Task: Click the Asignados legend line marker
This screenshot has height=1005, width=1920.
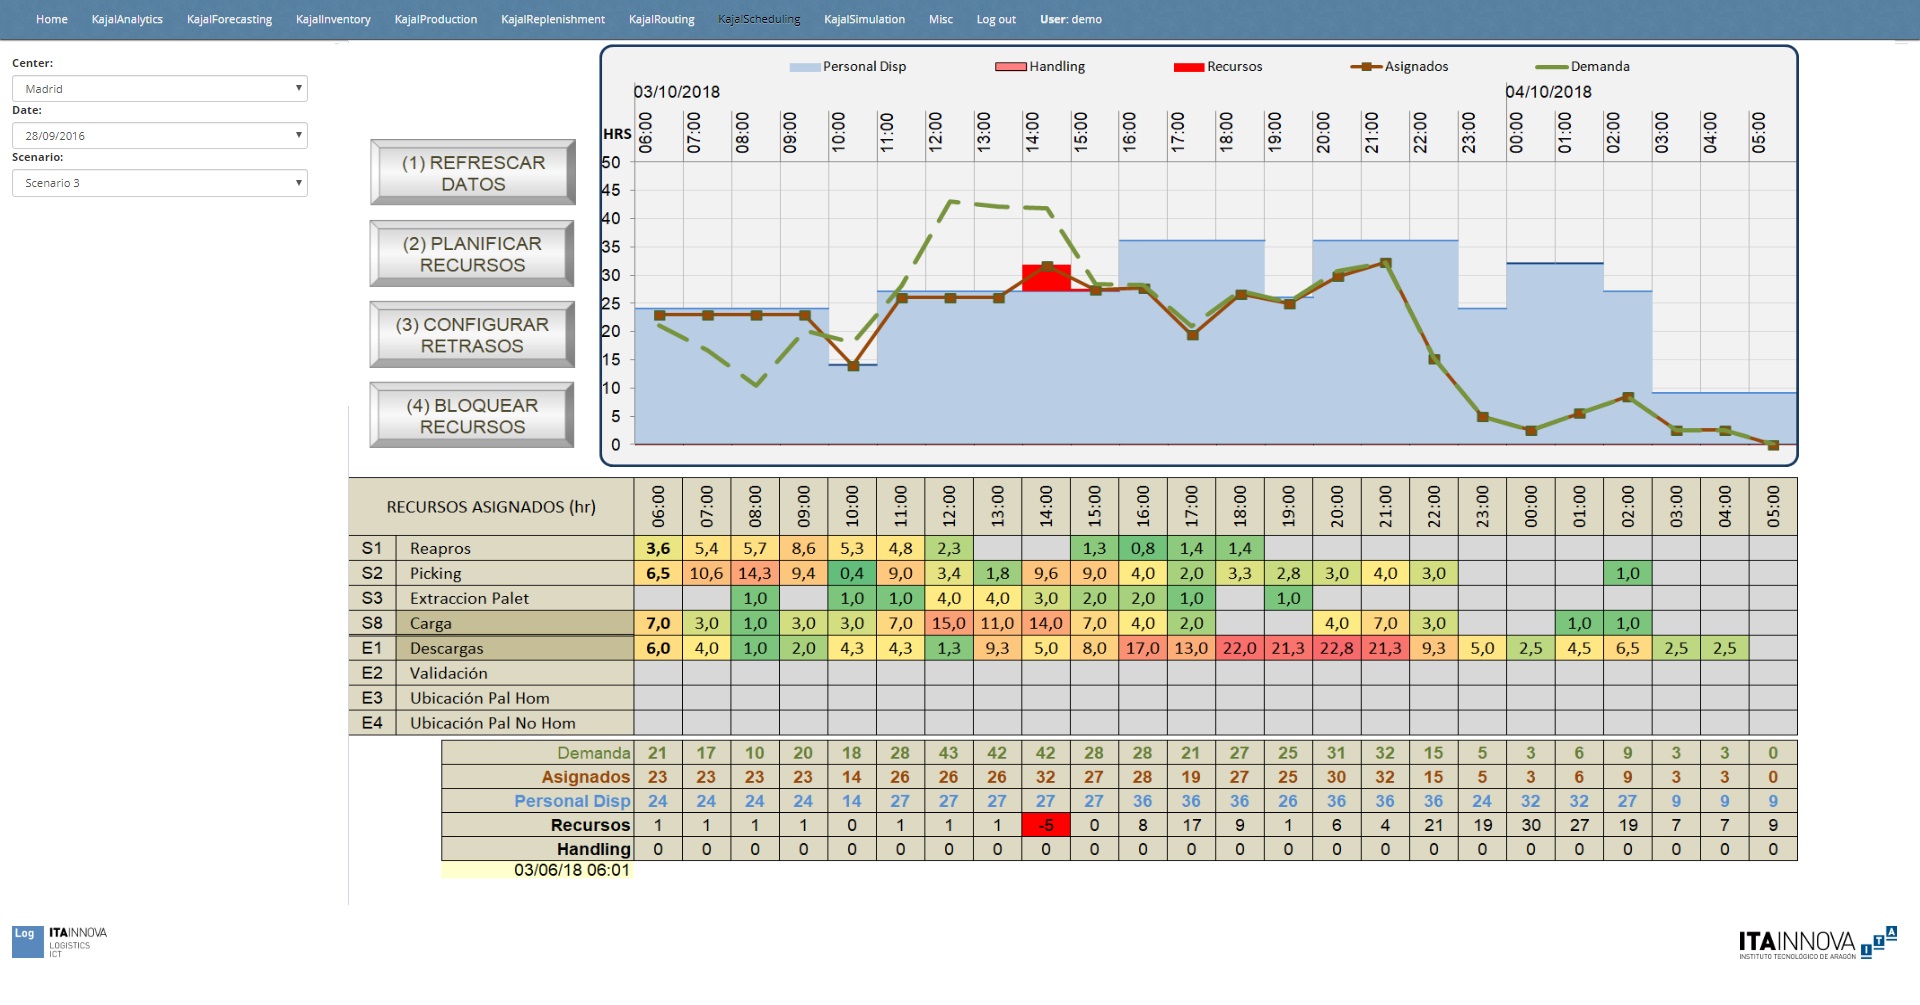Action: coord(1366,67)
